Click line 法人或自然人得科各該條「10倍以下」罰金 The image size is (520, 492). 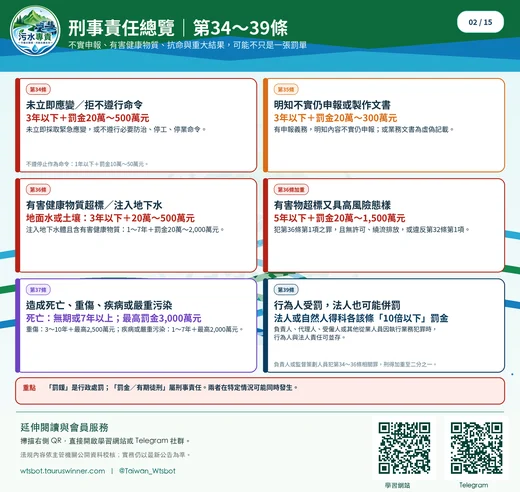[x=361, y=318]
